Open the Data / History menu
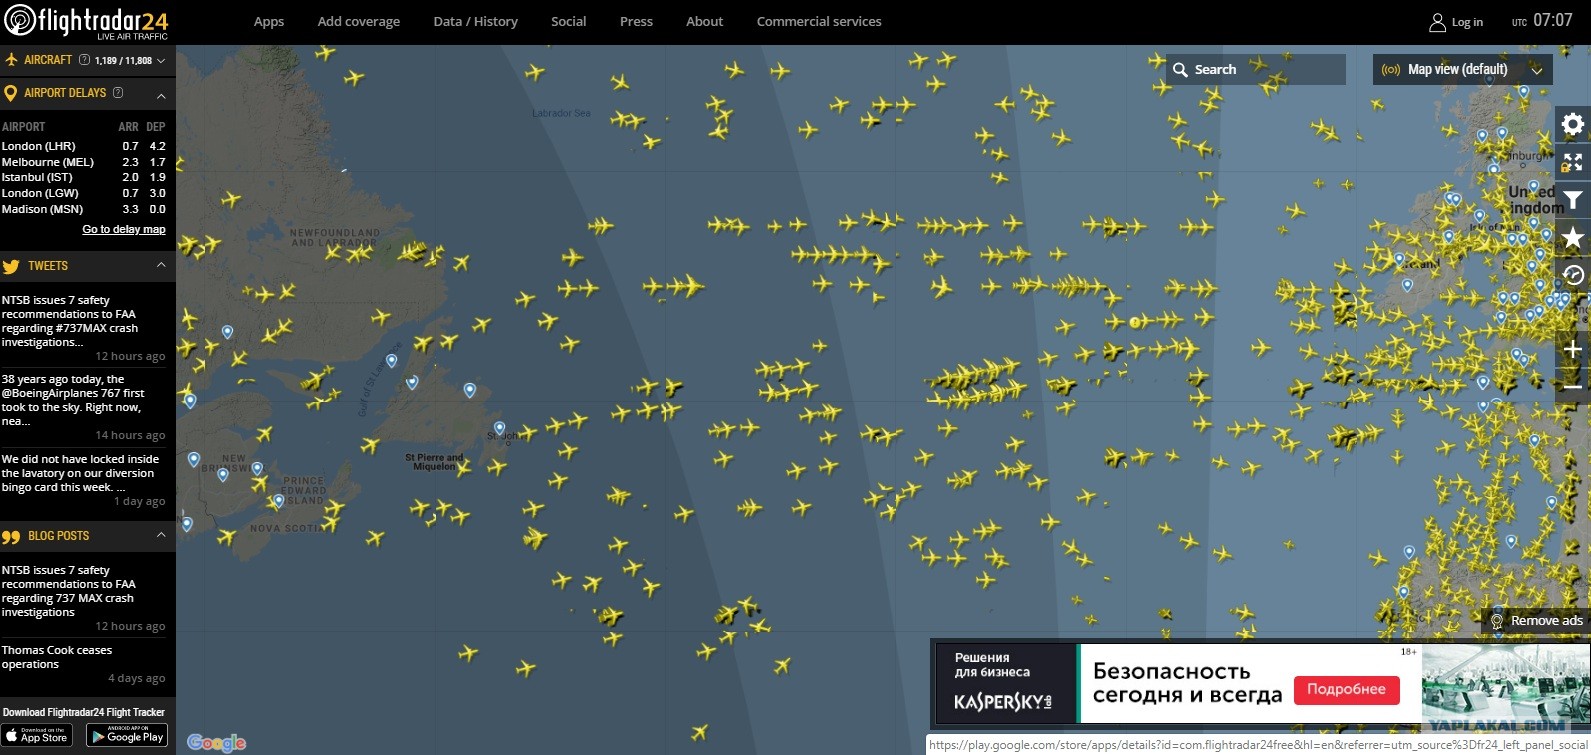The image size is (1591, 755). point(476,22)
